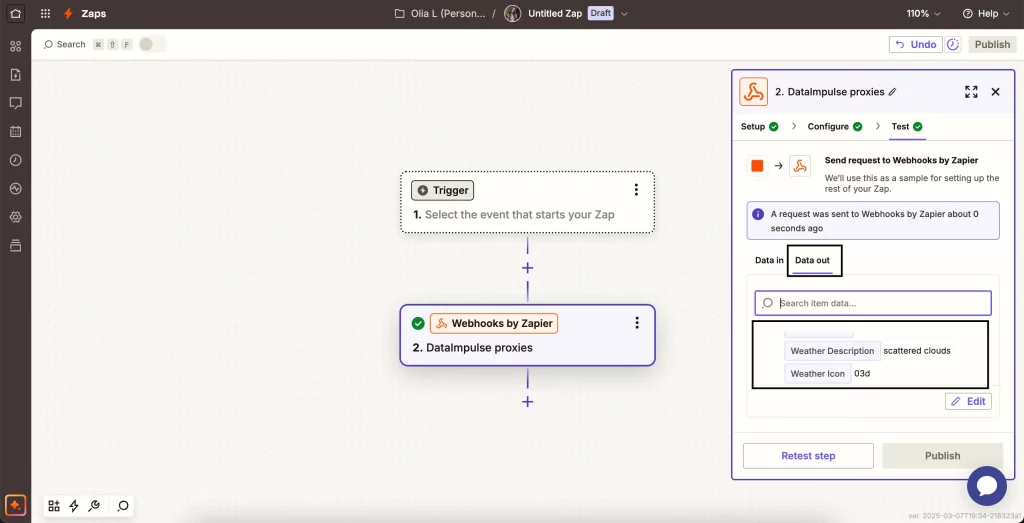Add a step below Webhooks by Zapier

click(x=528, y=402)
